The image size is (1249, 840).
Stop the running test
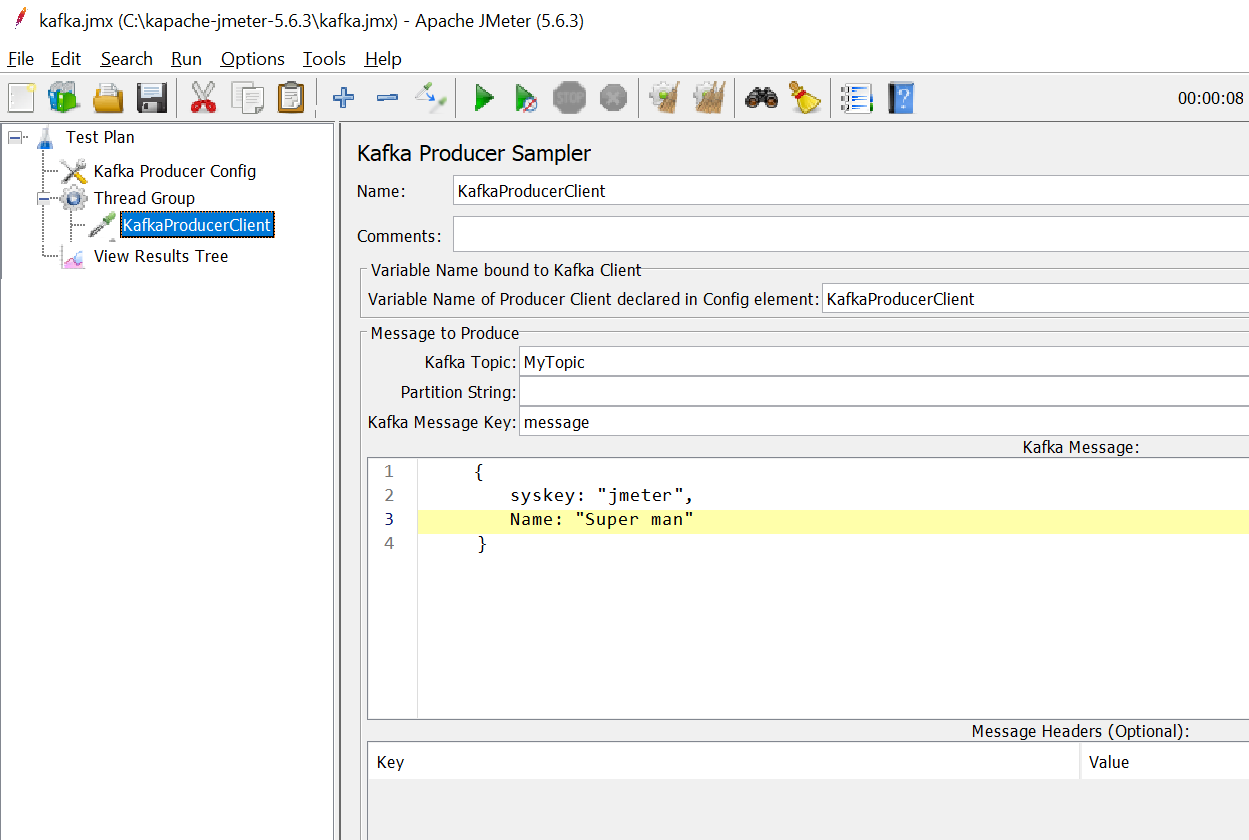pyautogui.click(x=569, y=97)
